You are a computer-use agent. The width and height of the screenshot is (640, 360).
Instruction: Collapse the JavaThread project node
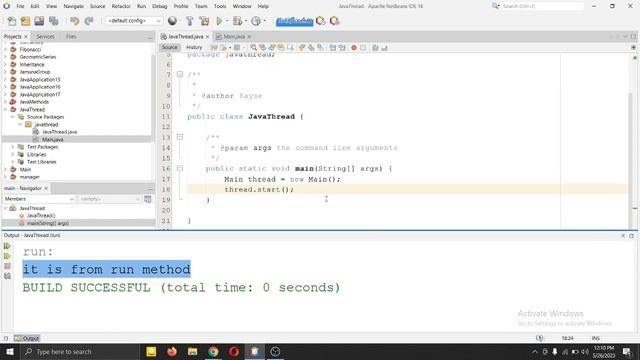click(x=5, y=109)
